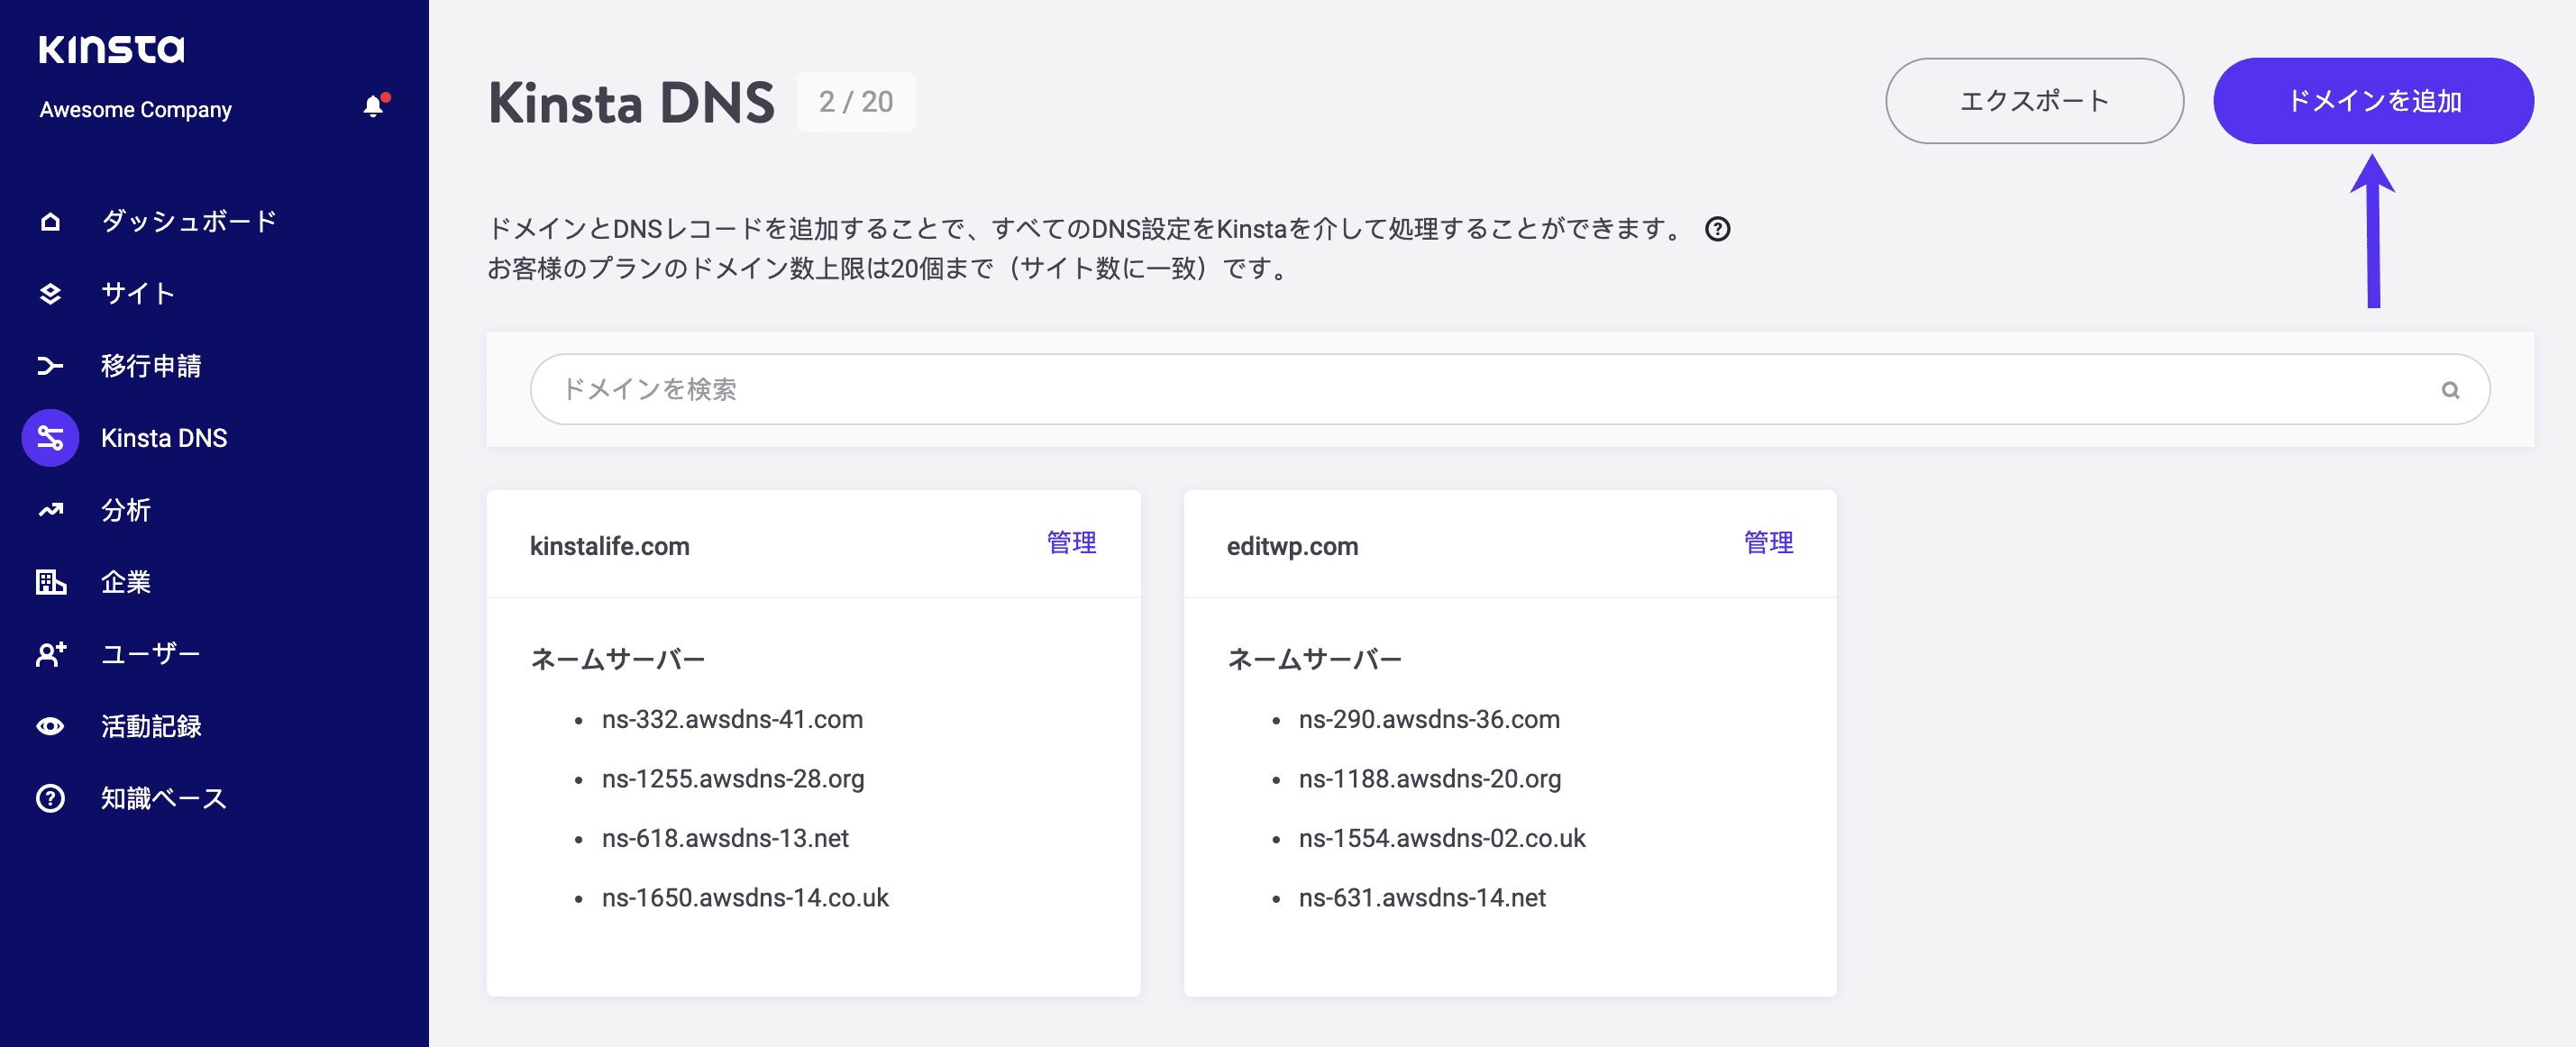Open the サイト menu item
This screenshot has width=2576, height=1047.
click(138, 293)
